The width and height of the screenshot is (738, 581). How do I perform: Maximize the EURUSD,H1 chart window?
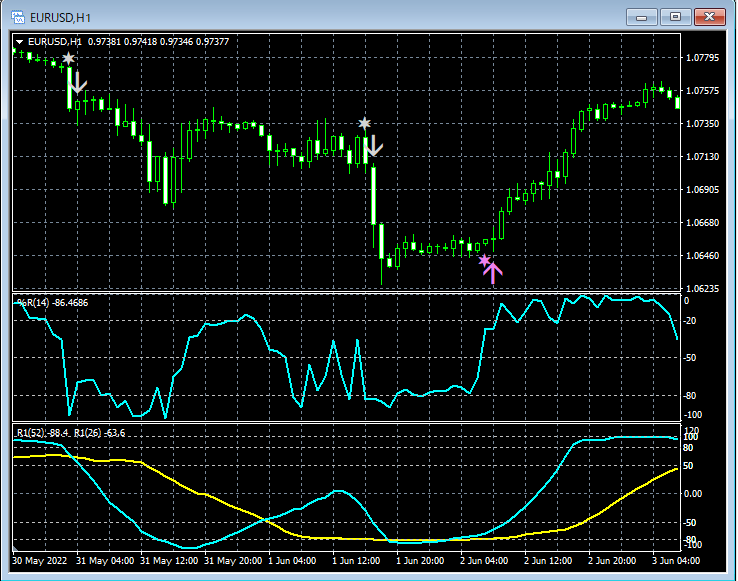coord(676,16)
